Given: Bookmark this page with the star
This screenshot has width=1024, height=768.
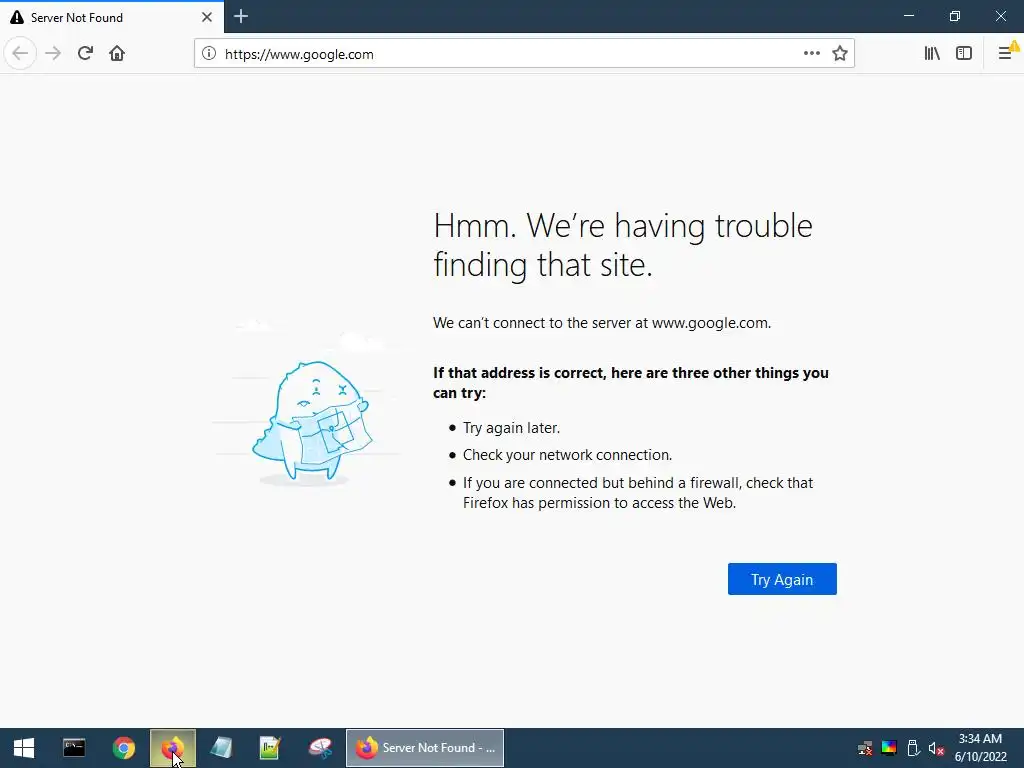Looking at the screenshot, I should click(x=840, y=54).
